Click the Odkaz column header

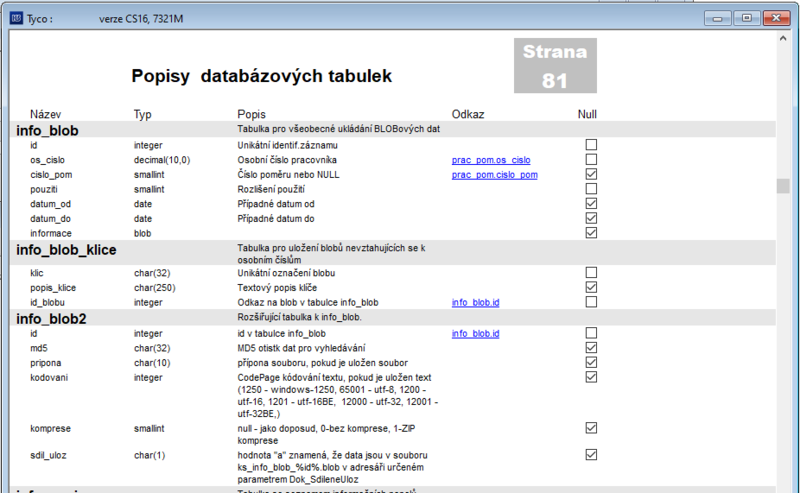(468, 114)
